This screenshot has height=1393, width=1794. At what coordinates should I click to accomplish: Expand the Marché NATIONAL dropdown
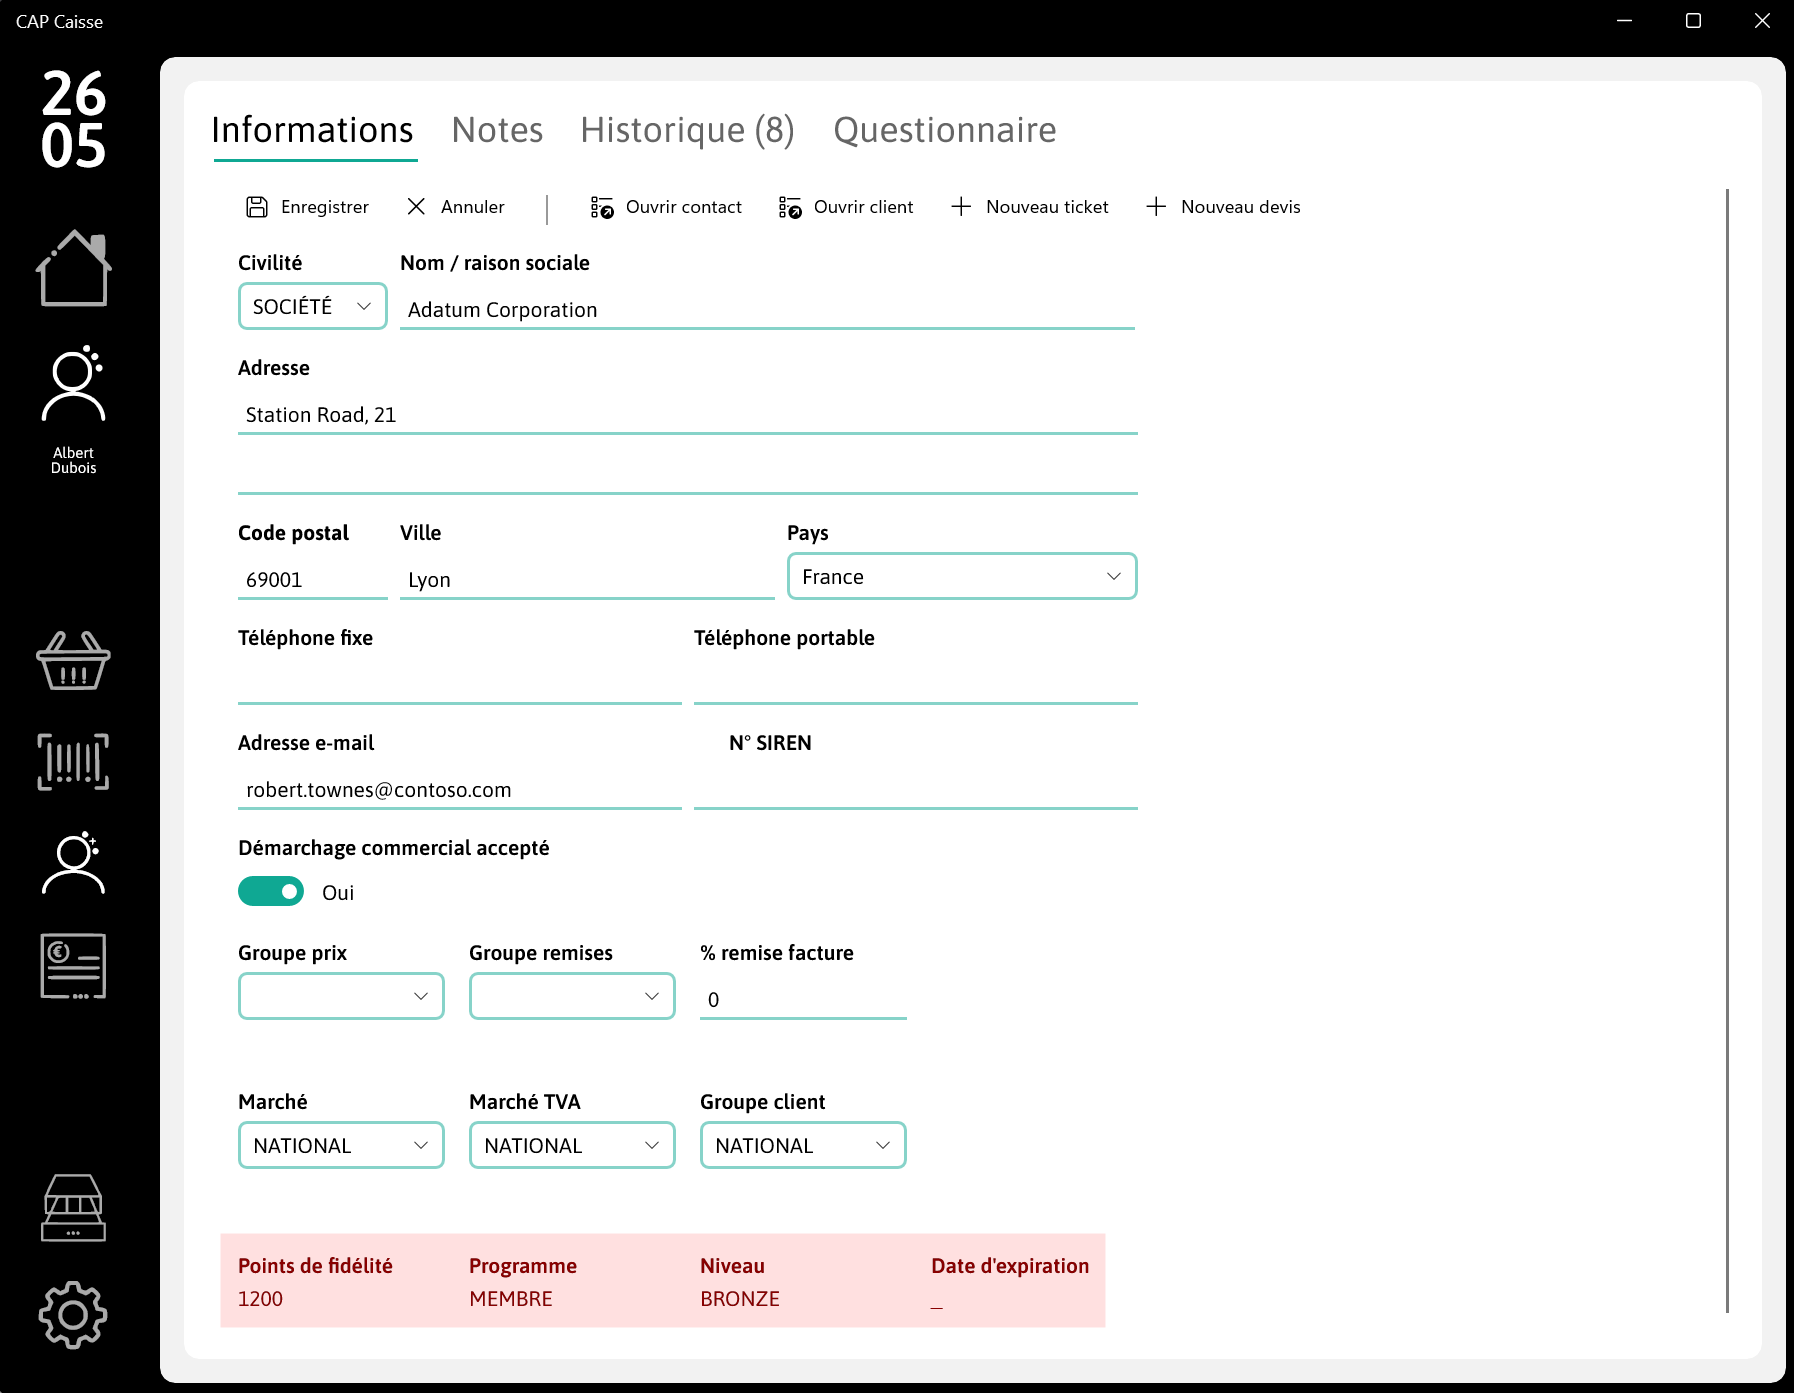(x=341, y=1145)
